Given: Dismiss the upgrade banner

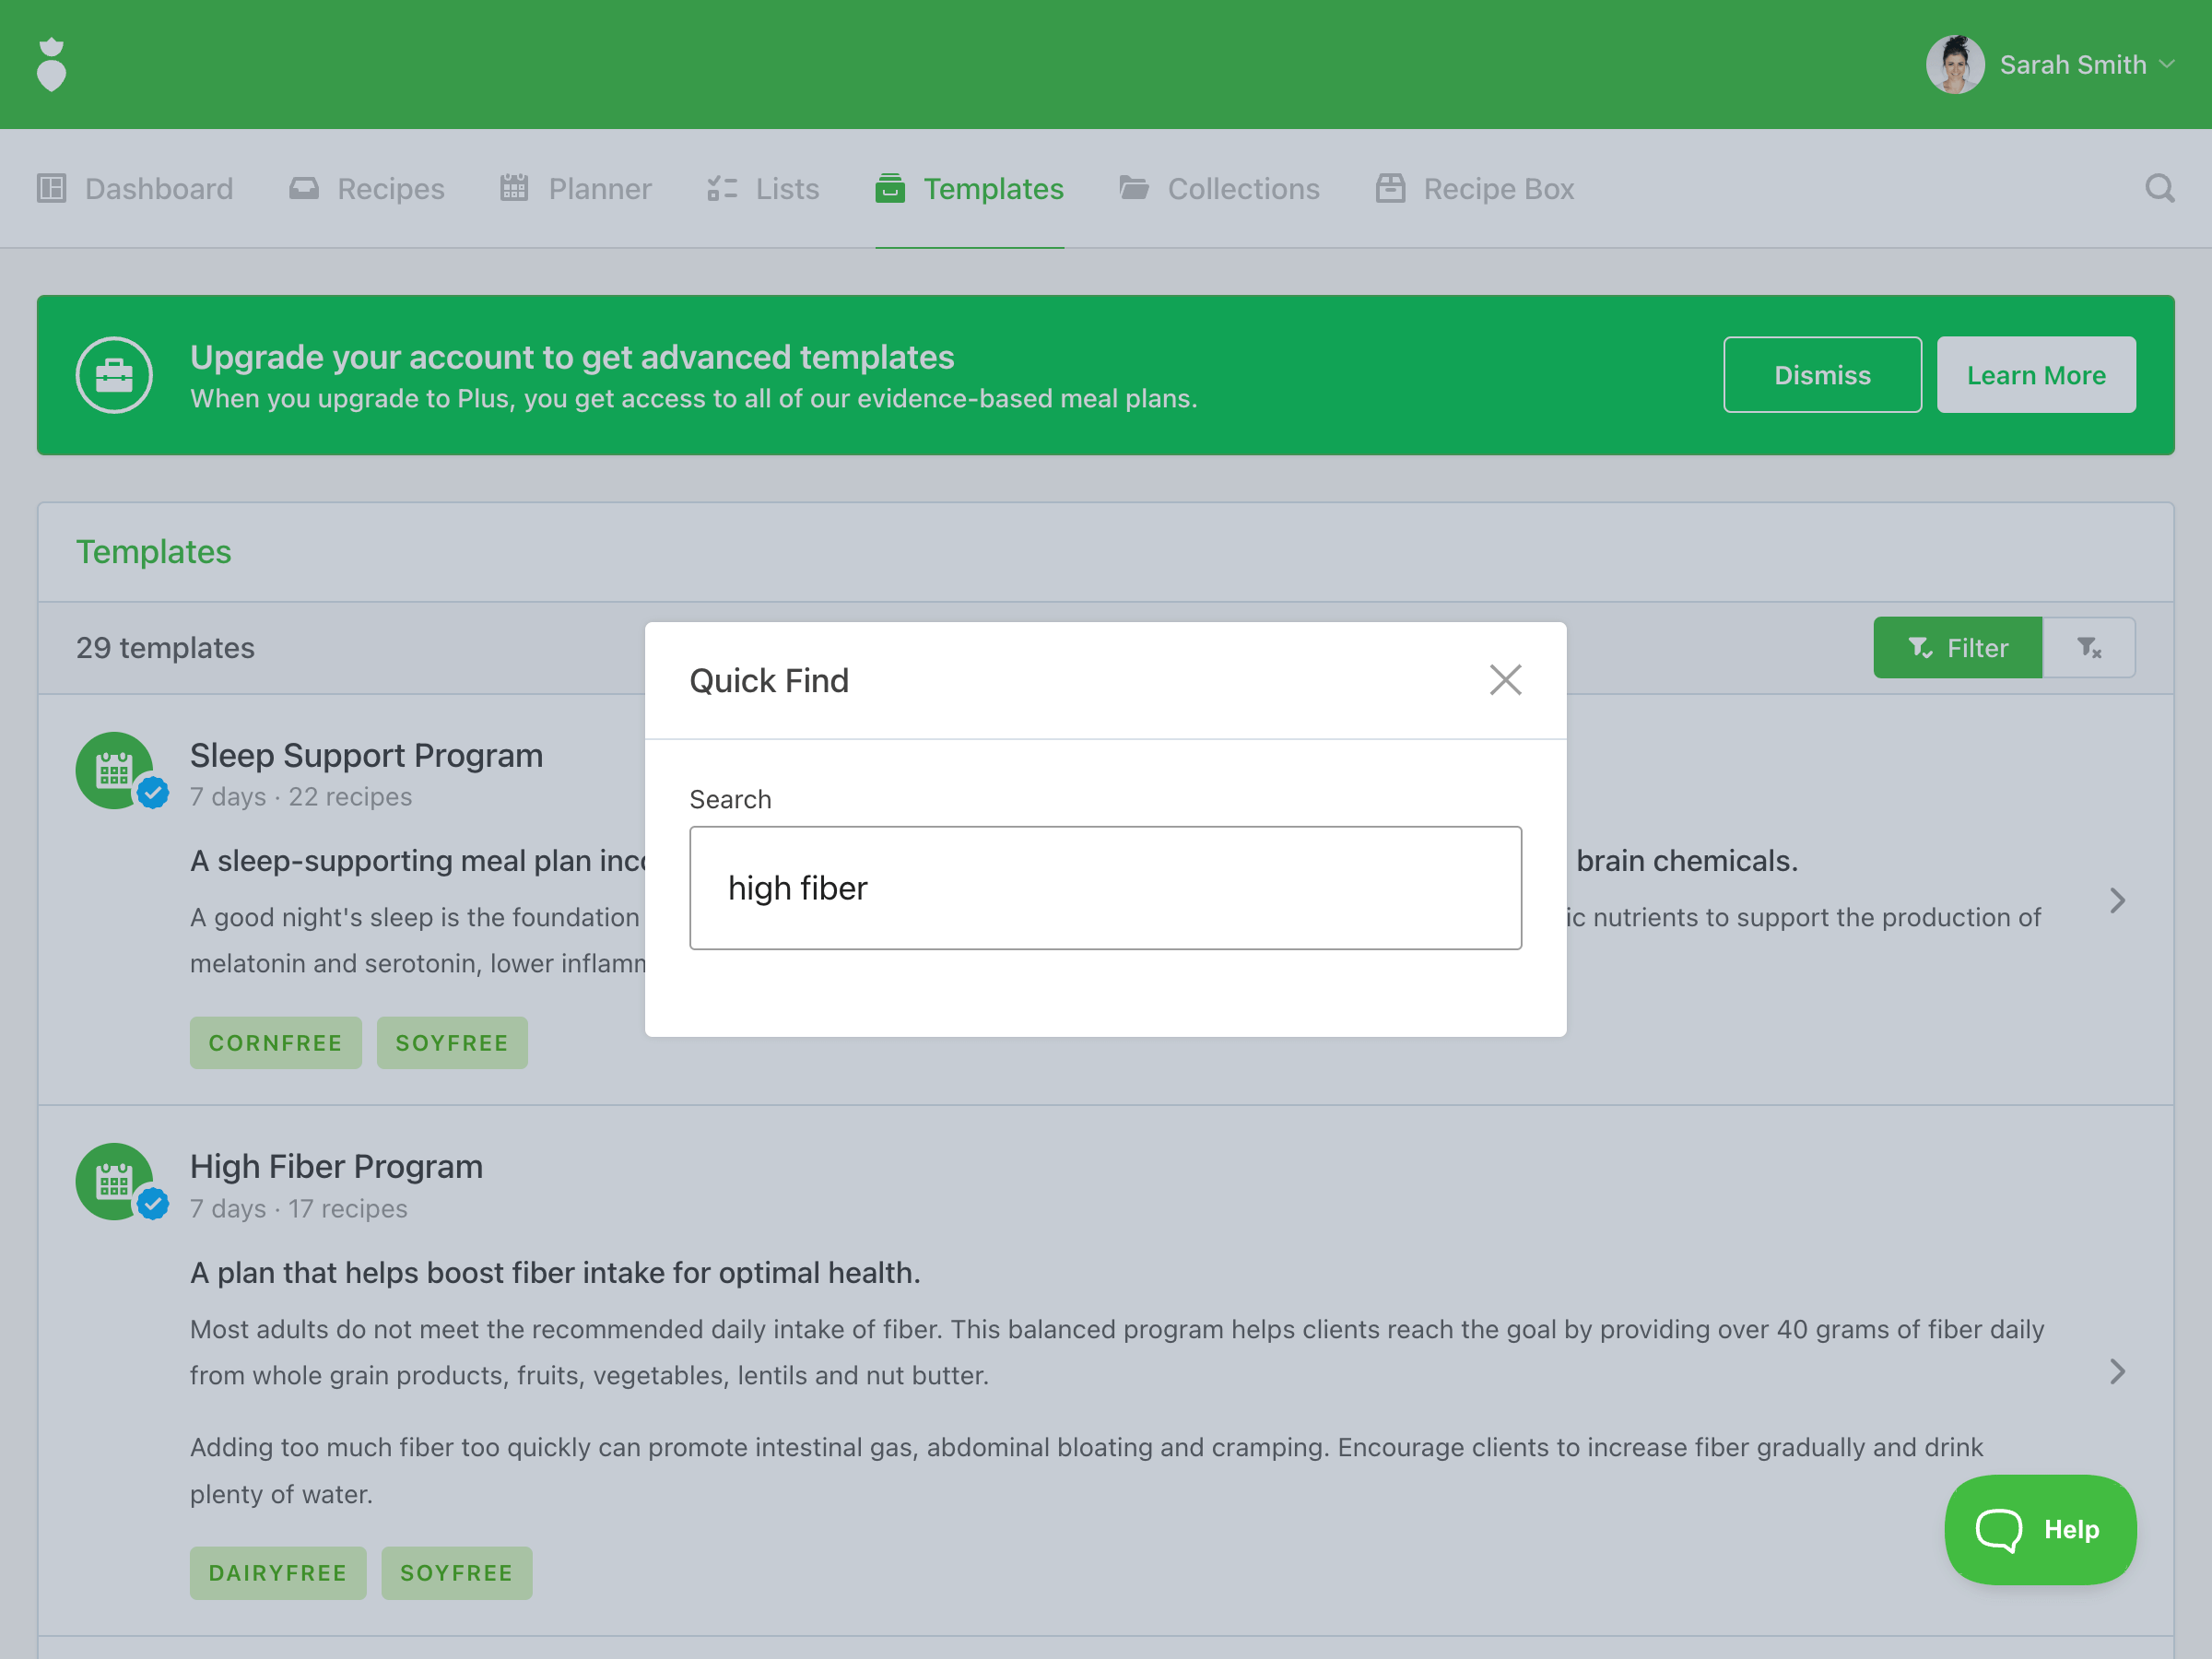Looking at the screenshot, I should [x=1821, y=375].
